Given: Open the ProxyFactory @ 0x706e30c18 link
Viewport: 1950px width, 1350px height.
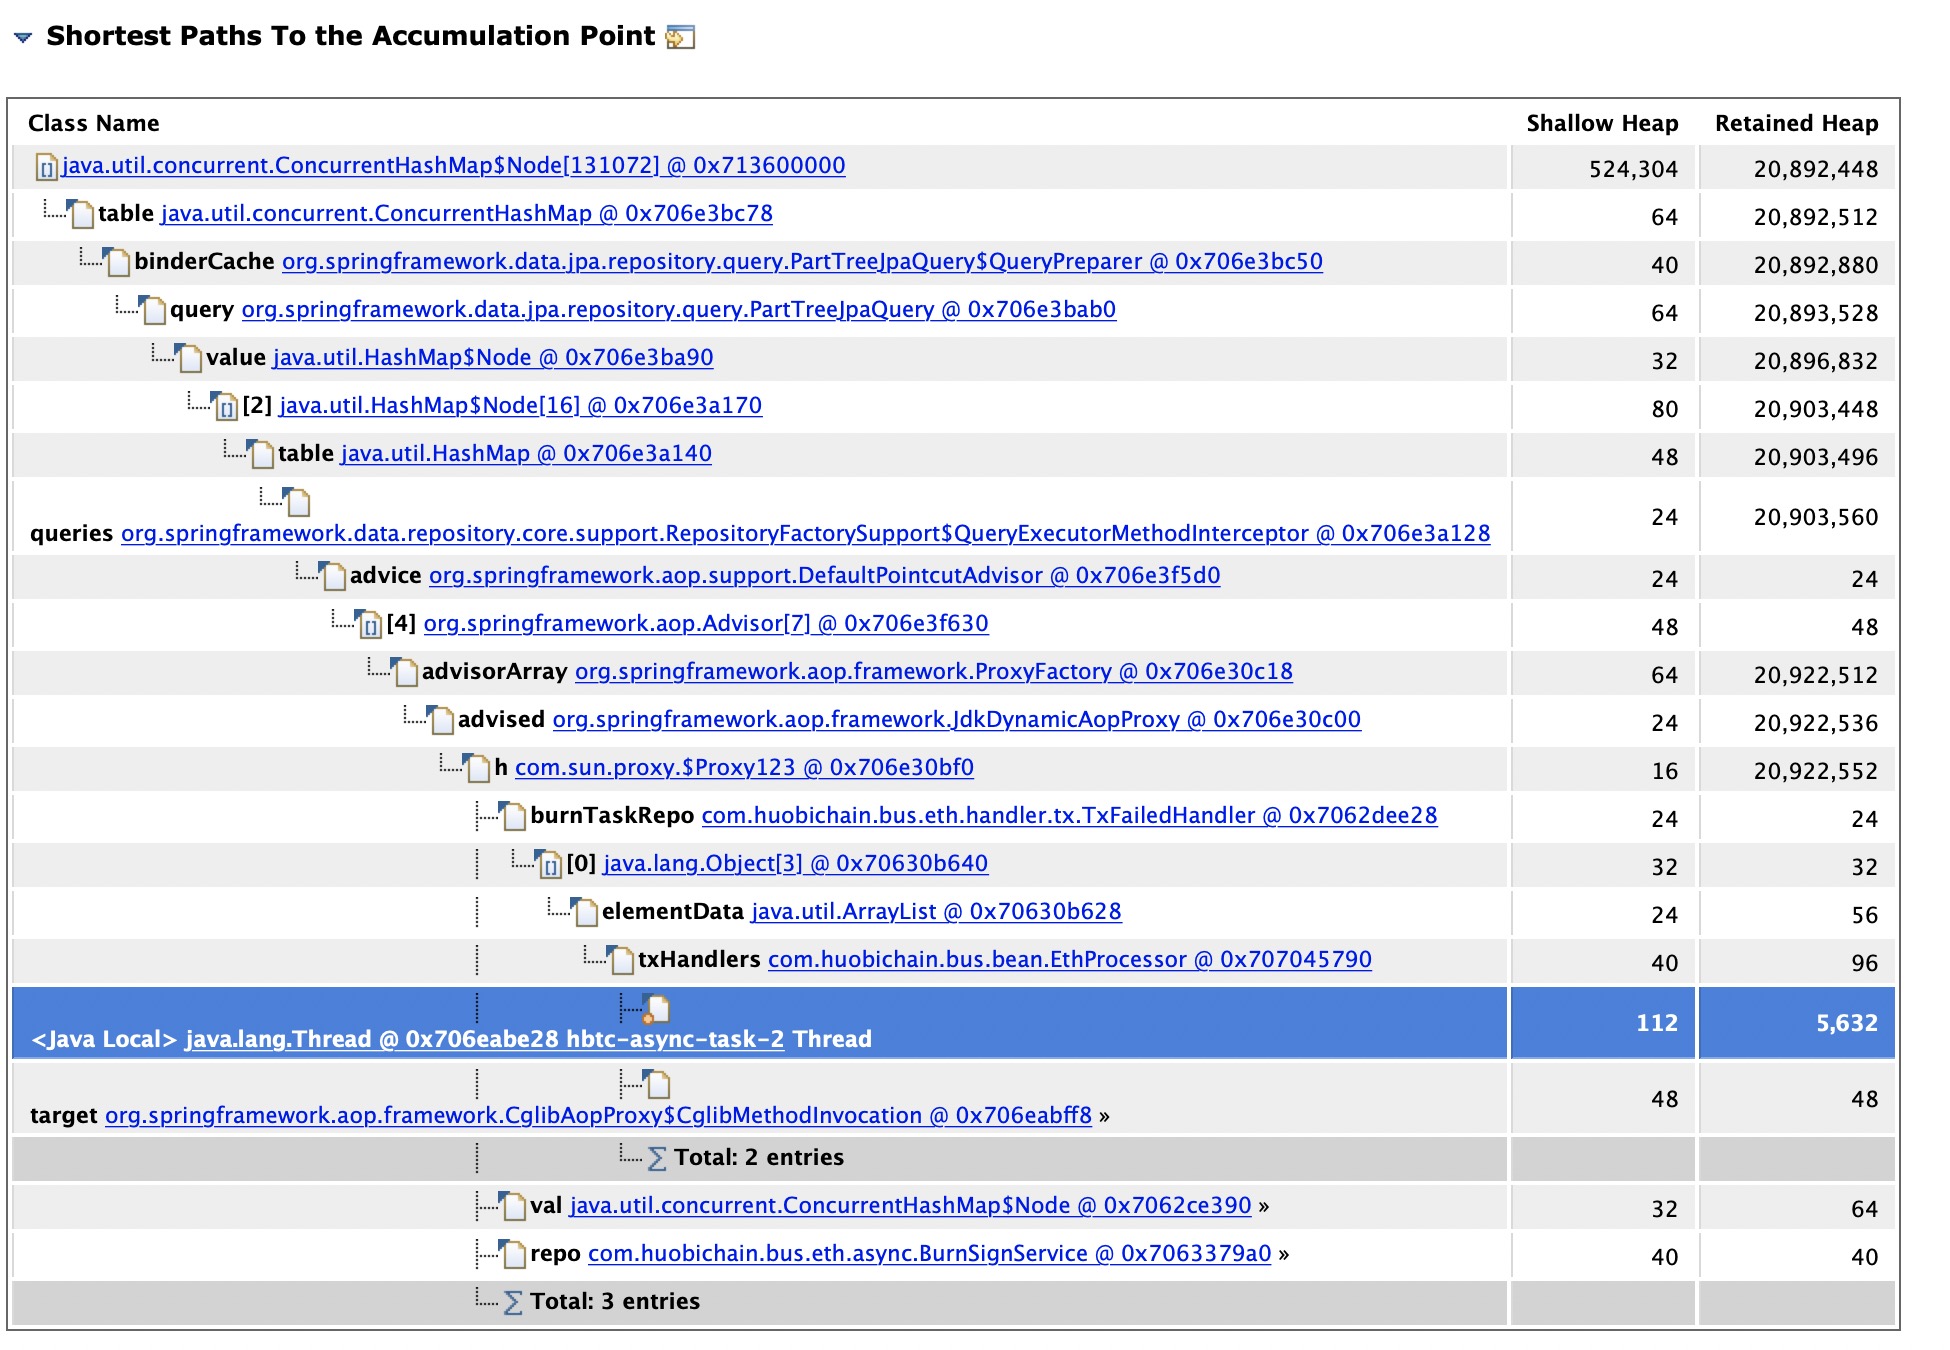Looking at the screenshot, I should pyautogui.click(x=933, y=672).
